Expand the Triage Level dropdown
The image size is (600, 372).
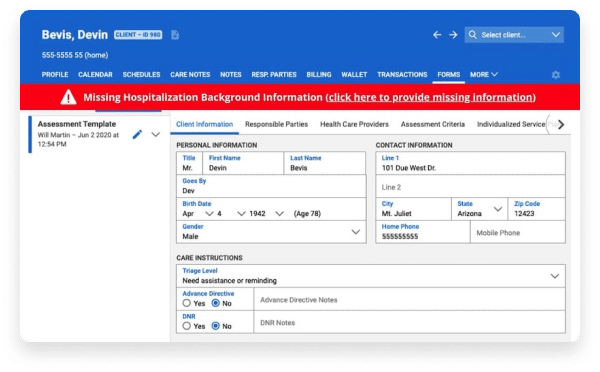(x=554, y=276)
